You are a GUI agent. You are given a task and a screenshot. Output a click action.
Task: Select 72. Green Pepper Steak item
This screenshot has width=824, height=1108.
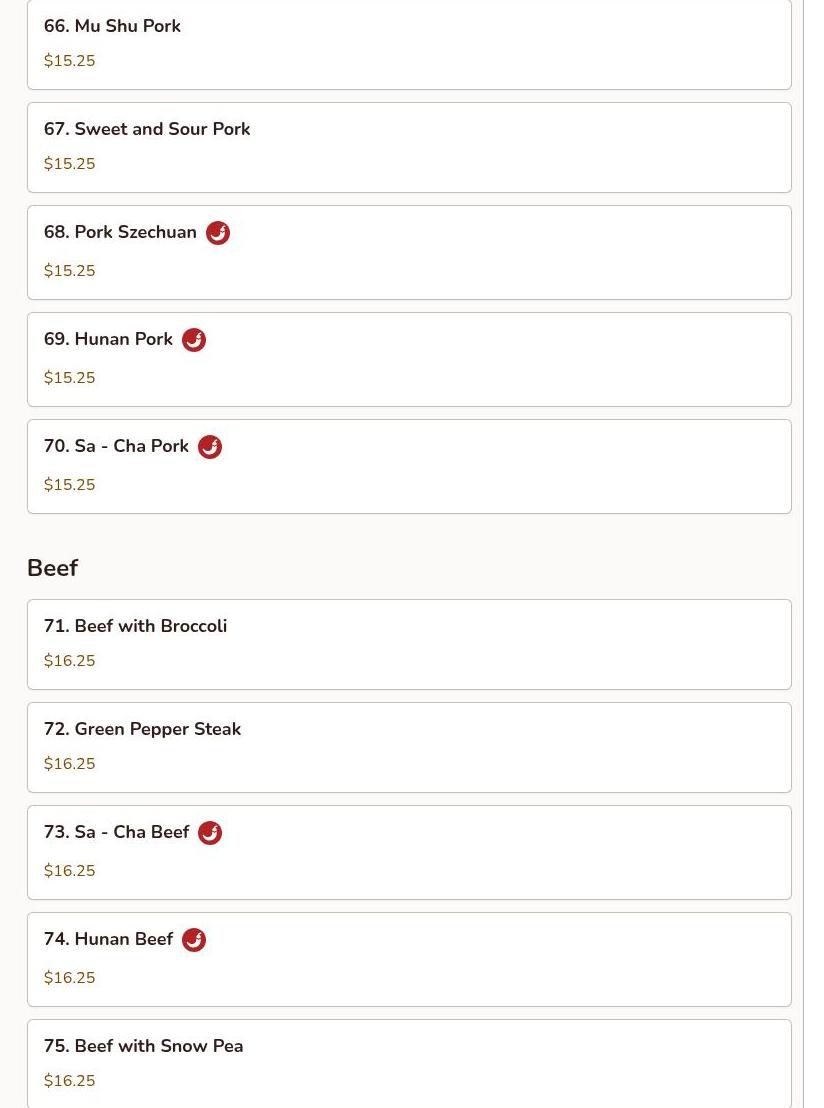142,729
